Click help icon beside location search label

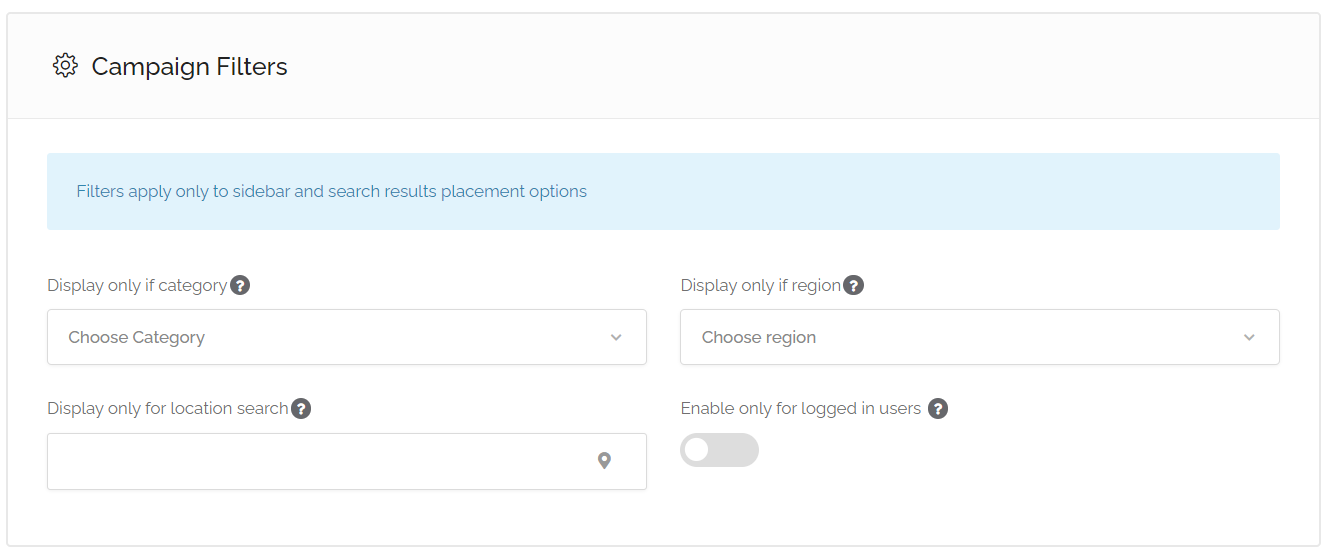tap(301, 408)
